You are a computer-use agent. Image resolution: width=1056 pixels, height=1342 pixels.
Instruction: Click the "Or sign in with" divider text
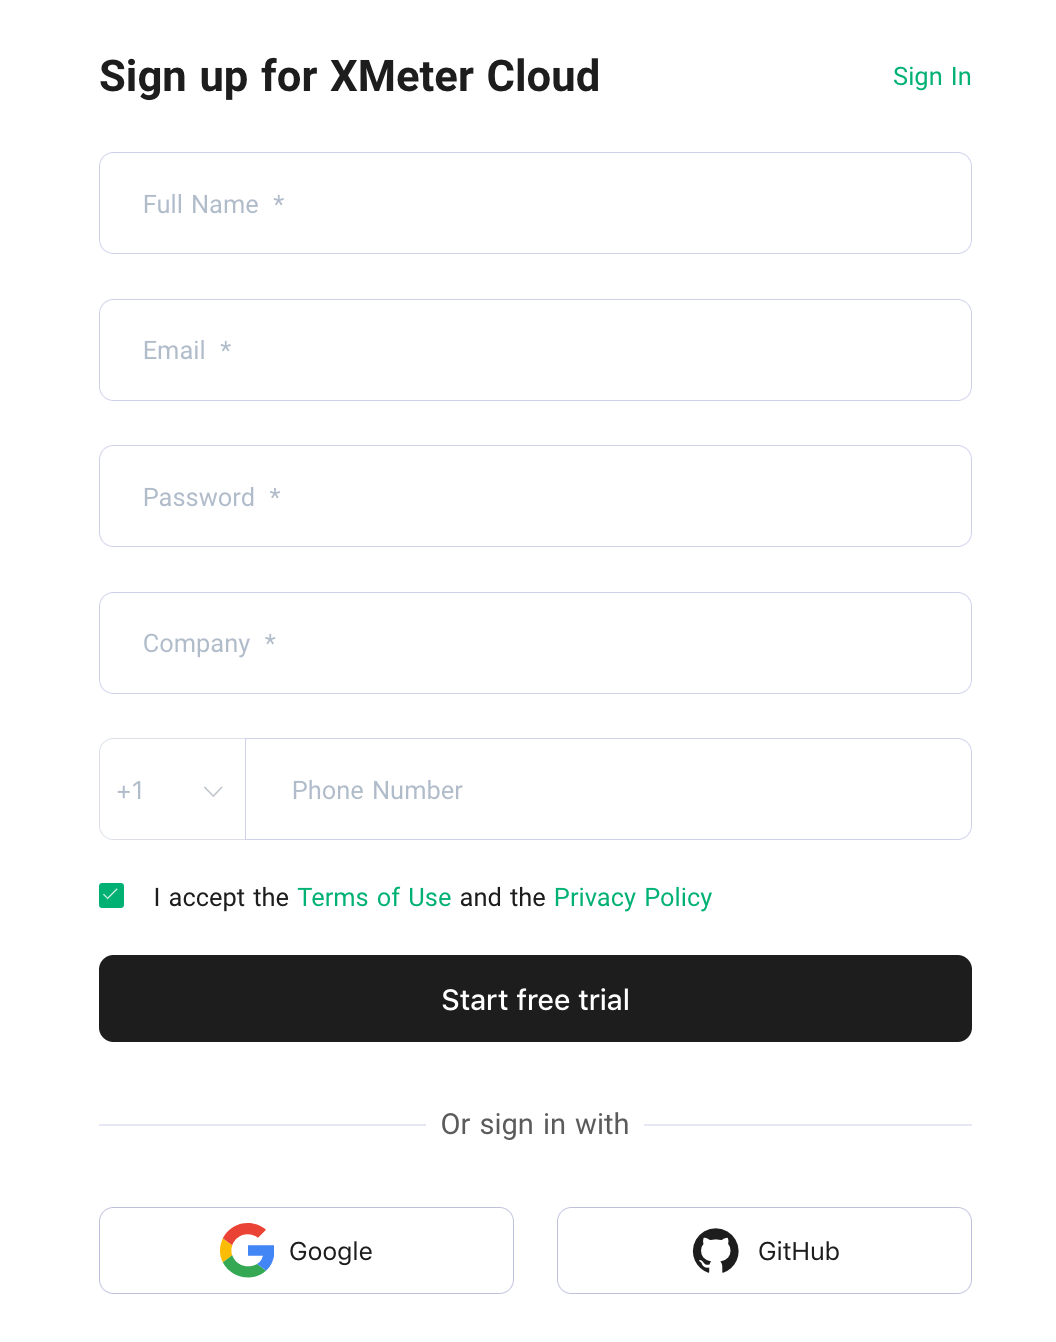(x=535, y=1124)
